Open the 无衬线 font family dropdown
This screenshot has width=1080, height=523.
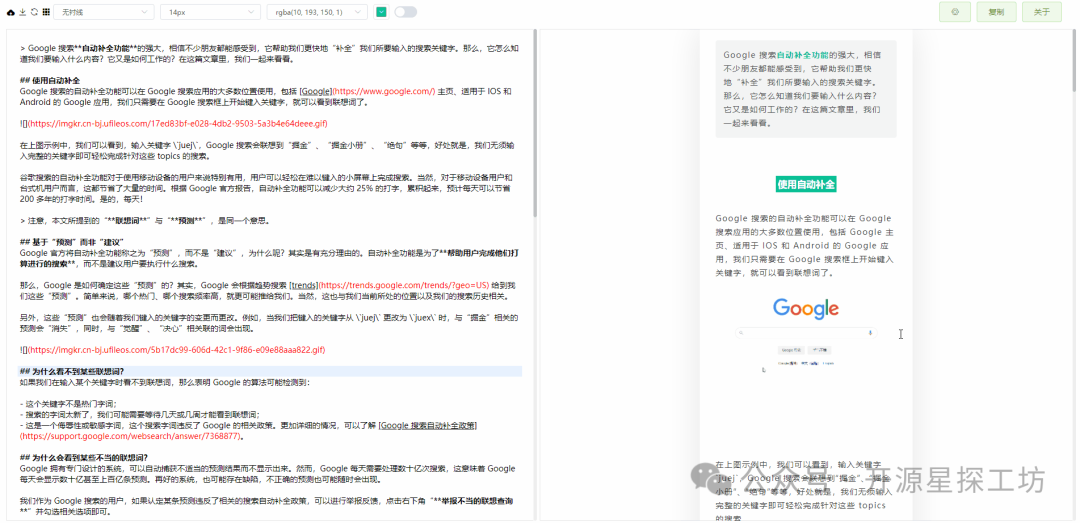pos(104,12)
